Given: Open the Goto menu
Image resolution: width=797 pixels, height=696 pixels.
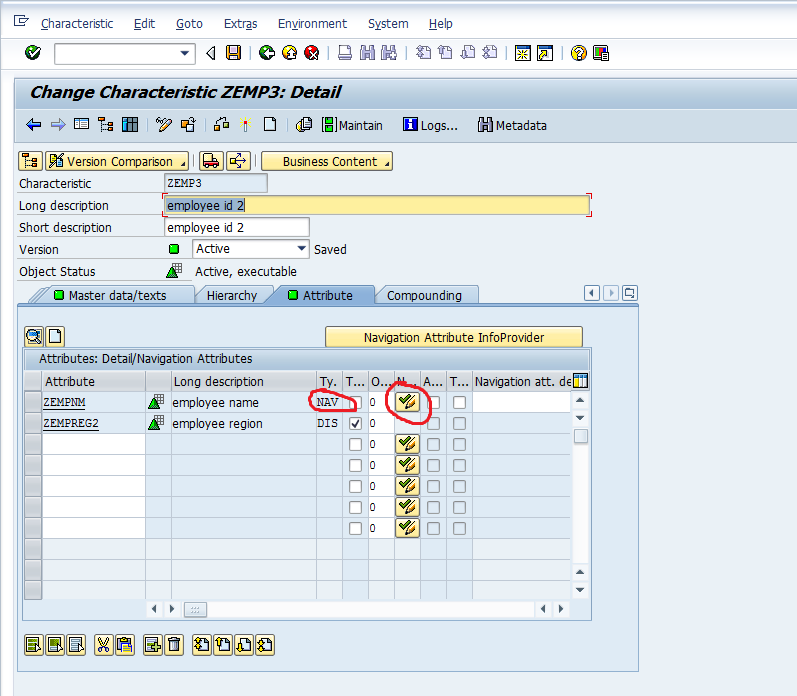Looking at the screenshot, I should point(189,23).
